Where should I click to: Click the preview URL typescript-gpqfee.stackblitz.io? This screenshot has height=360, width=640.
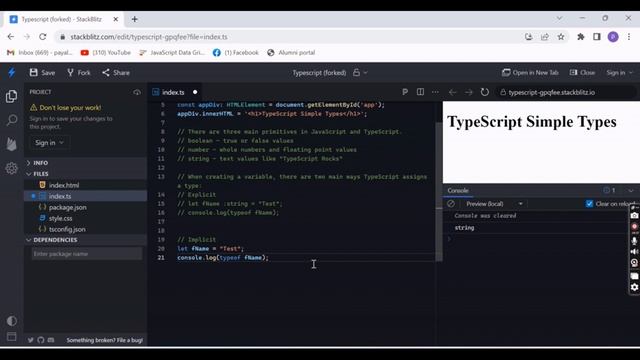551,92
